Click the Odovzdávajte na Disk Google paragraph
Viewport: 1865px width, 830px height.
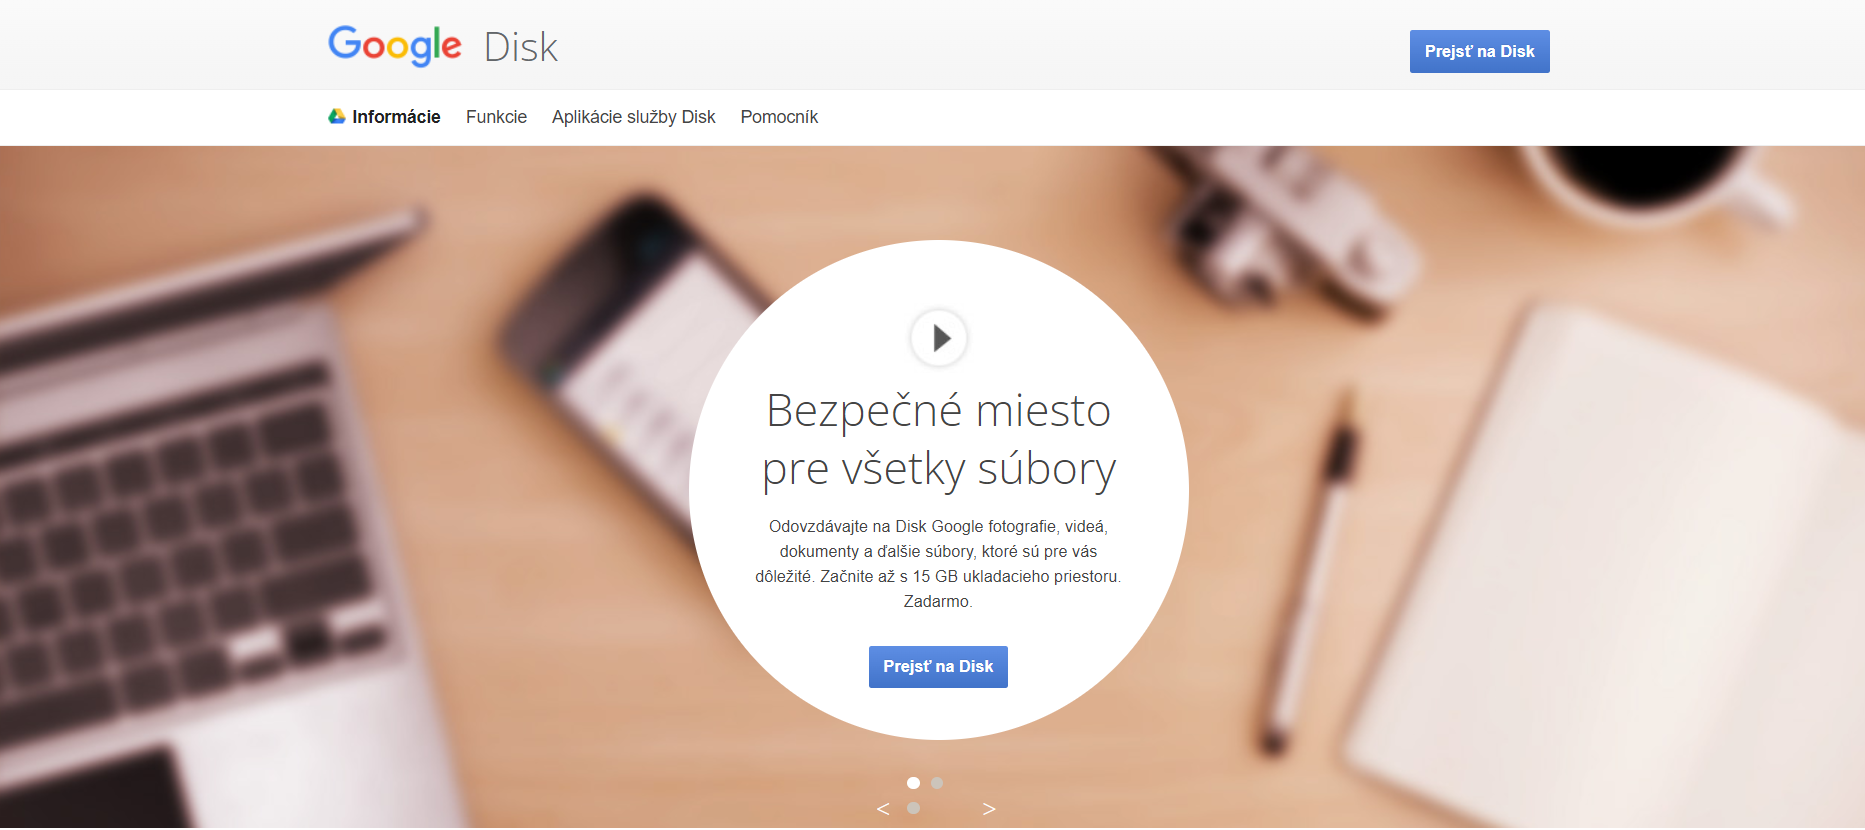click(938, 564)
